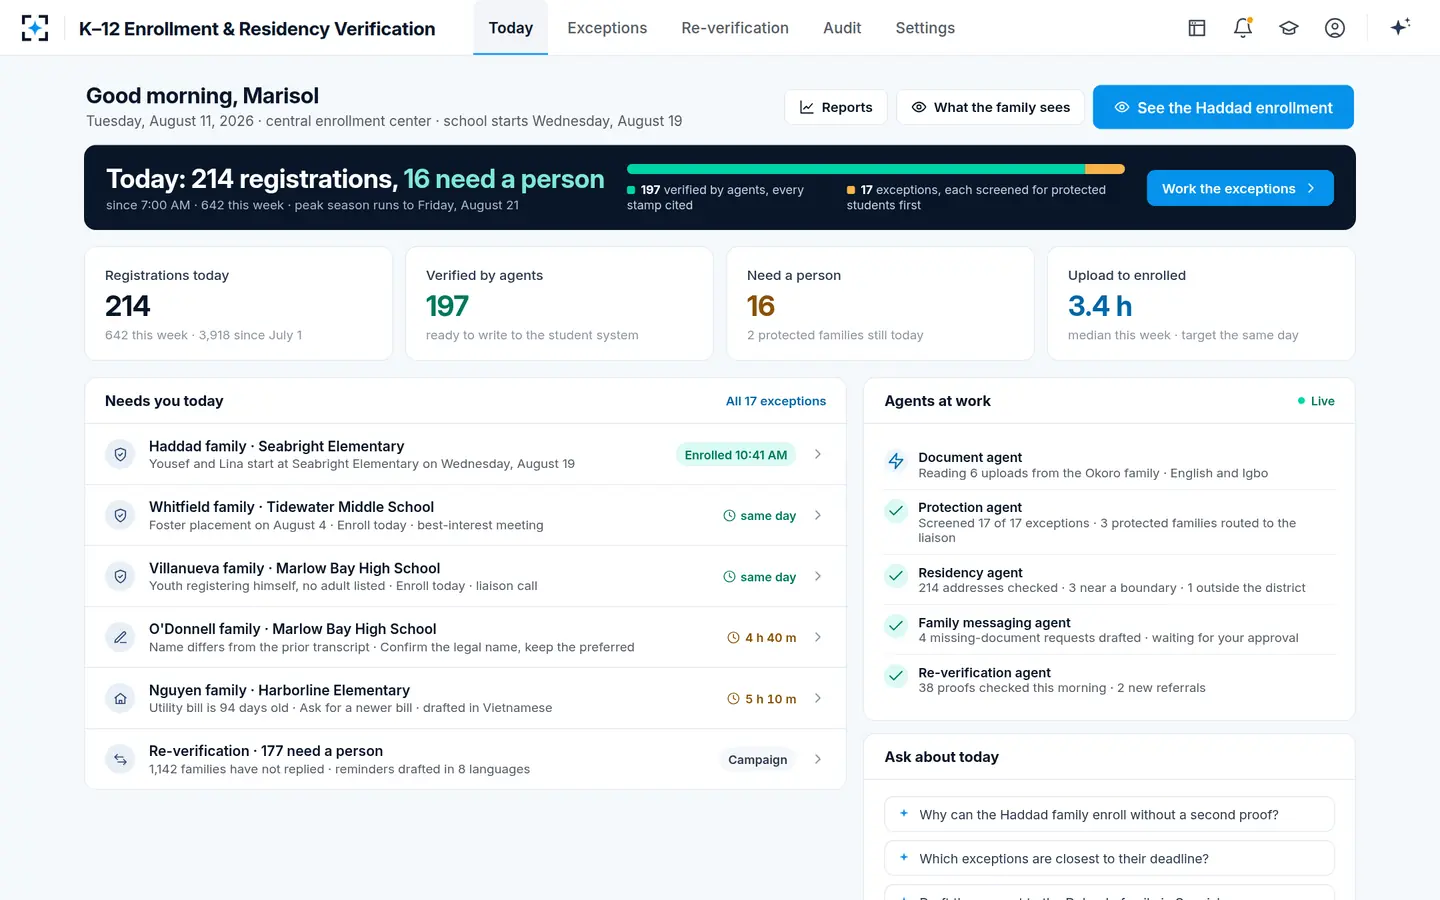Open the Audit tab
Screen dimensions: 1440x900
[842, 28]
